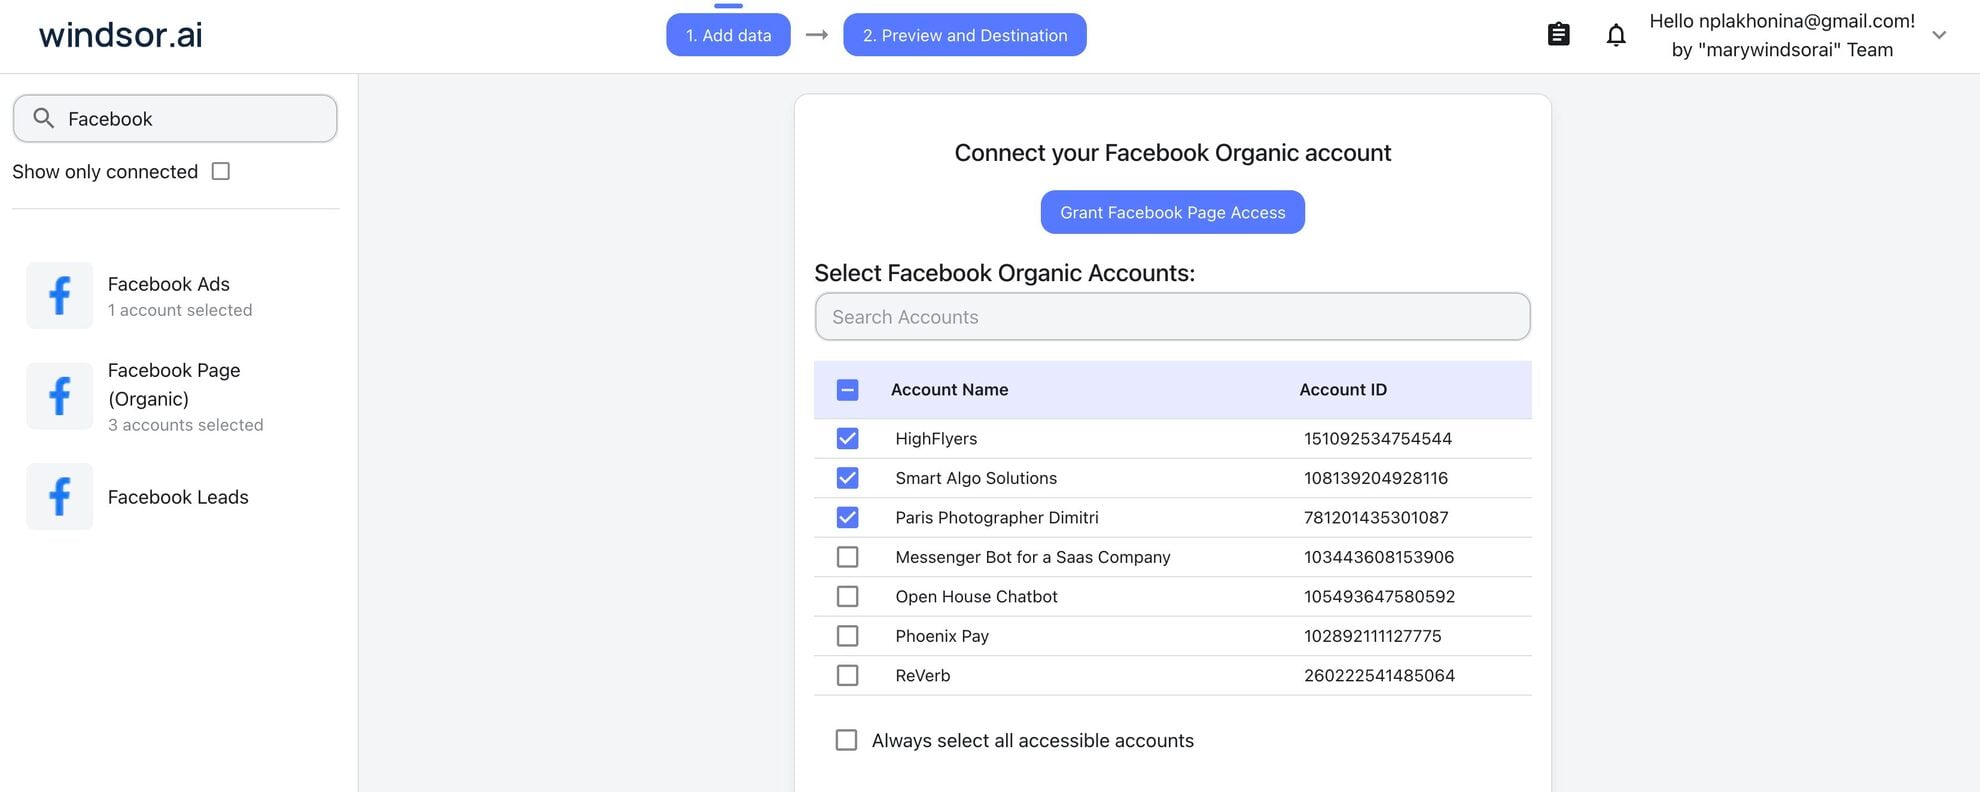Click account ID 151092534754544

pyautogui.click(x=1378, y=438)
